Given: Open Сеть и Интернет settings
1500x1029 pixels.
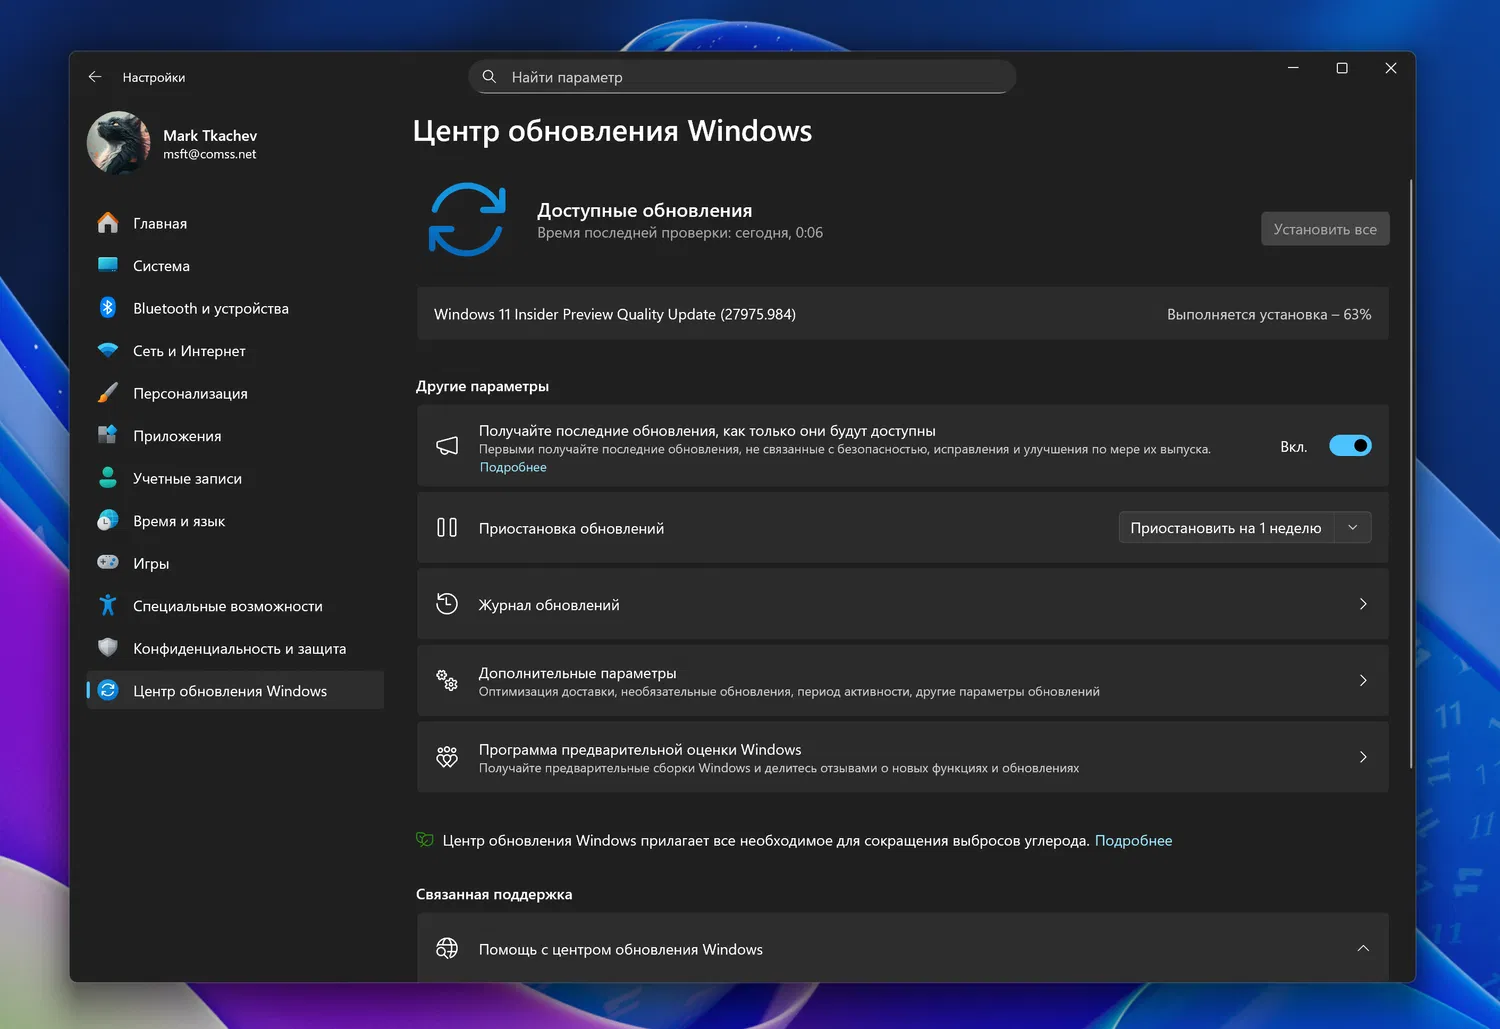Looking at the screenshot, I should pos(189,350).
